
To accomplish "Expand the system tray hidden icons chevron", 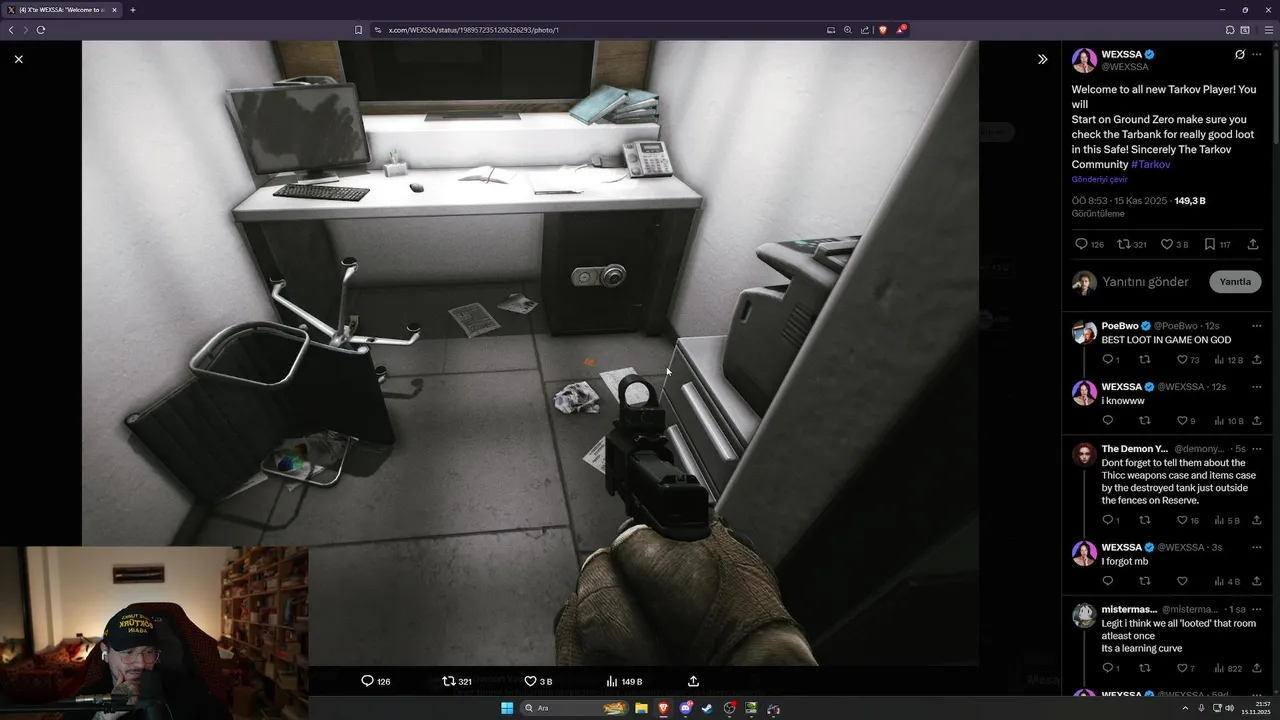I will [1183, 709].
